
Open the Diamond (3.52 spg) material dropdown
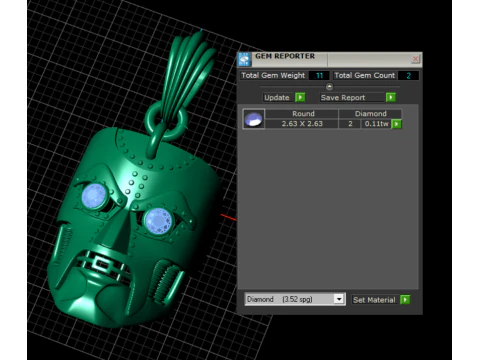[295, 299]
